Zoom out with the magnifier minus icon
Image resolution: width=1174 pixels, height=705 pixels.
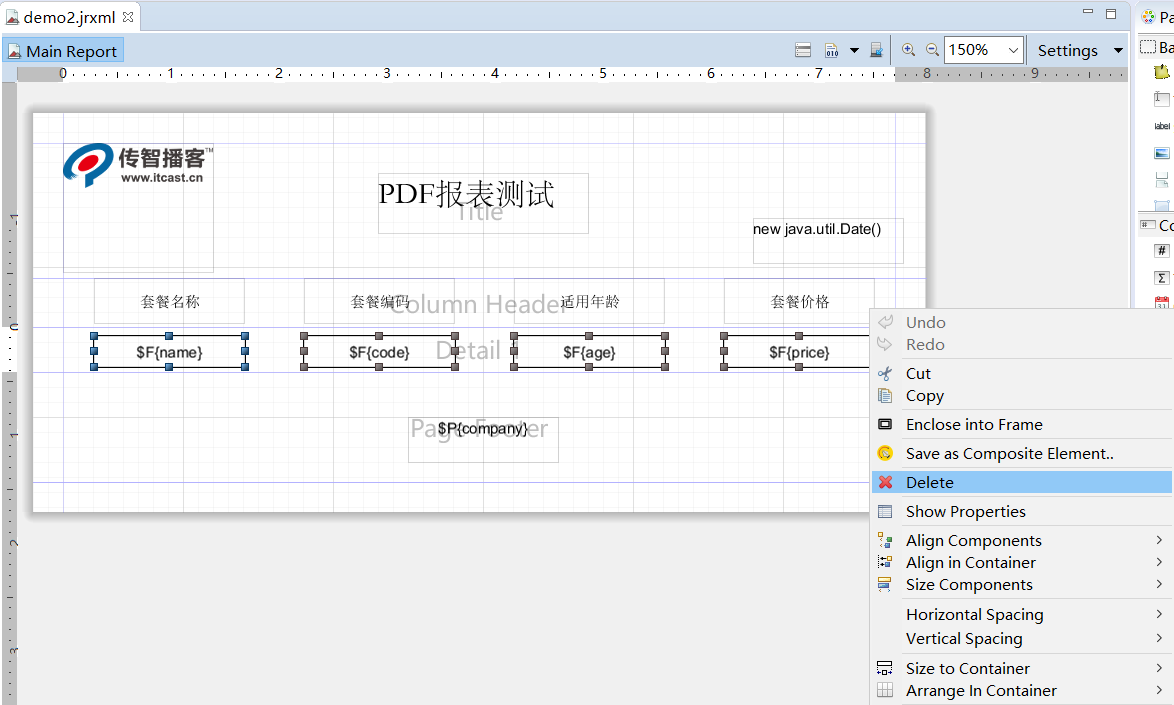pos(932,49)
